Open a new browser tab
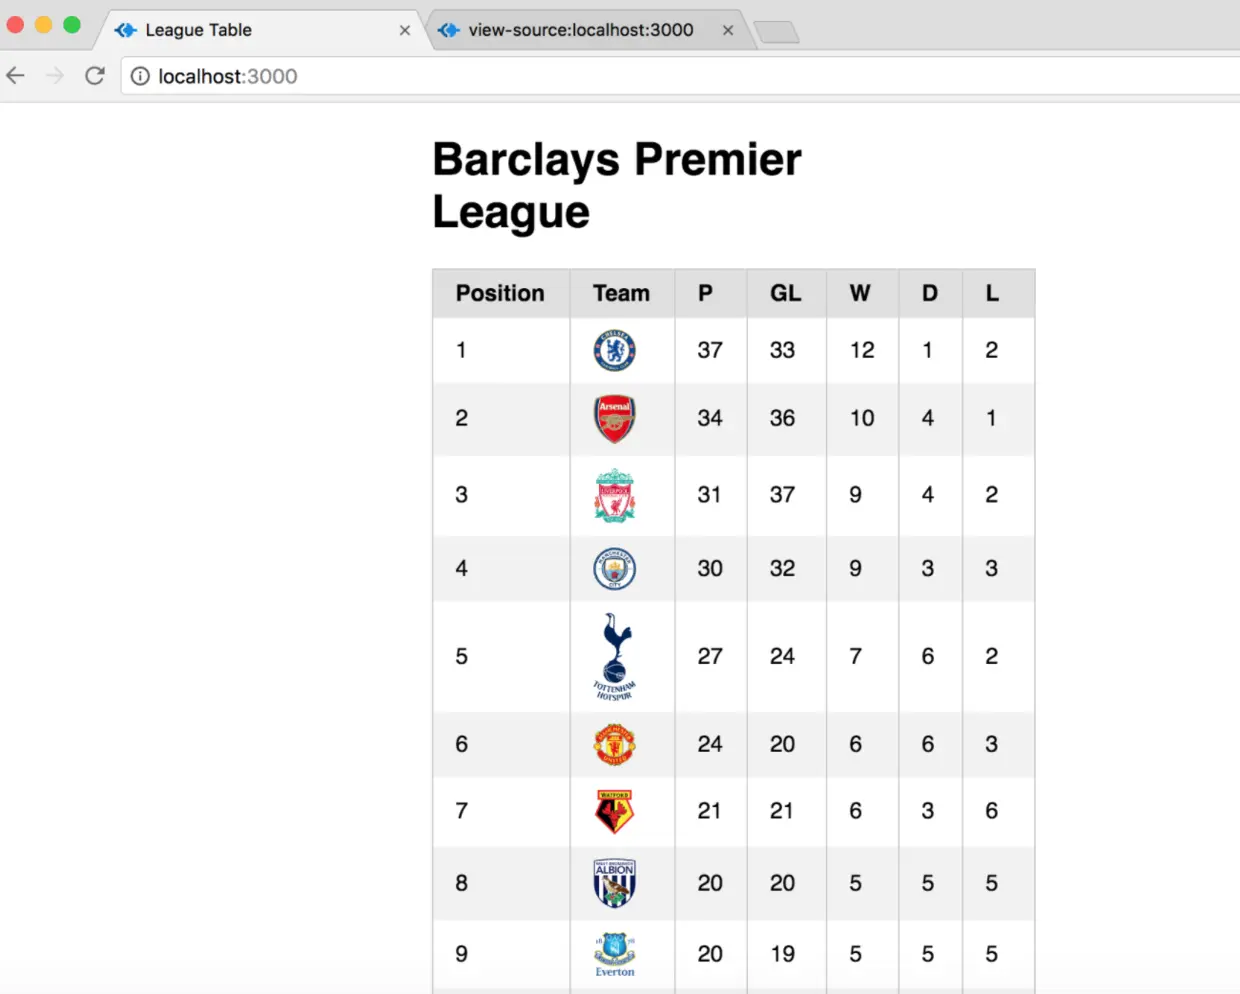 click(776, 32)
